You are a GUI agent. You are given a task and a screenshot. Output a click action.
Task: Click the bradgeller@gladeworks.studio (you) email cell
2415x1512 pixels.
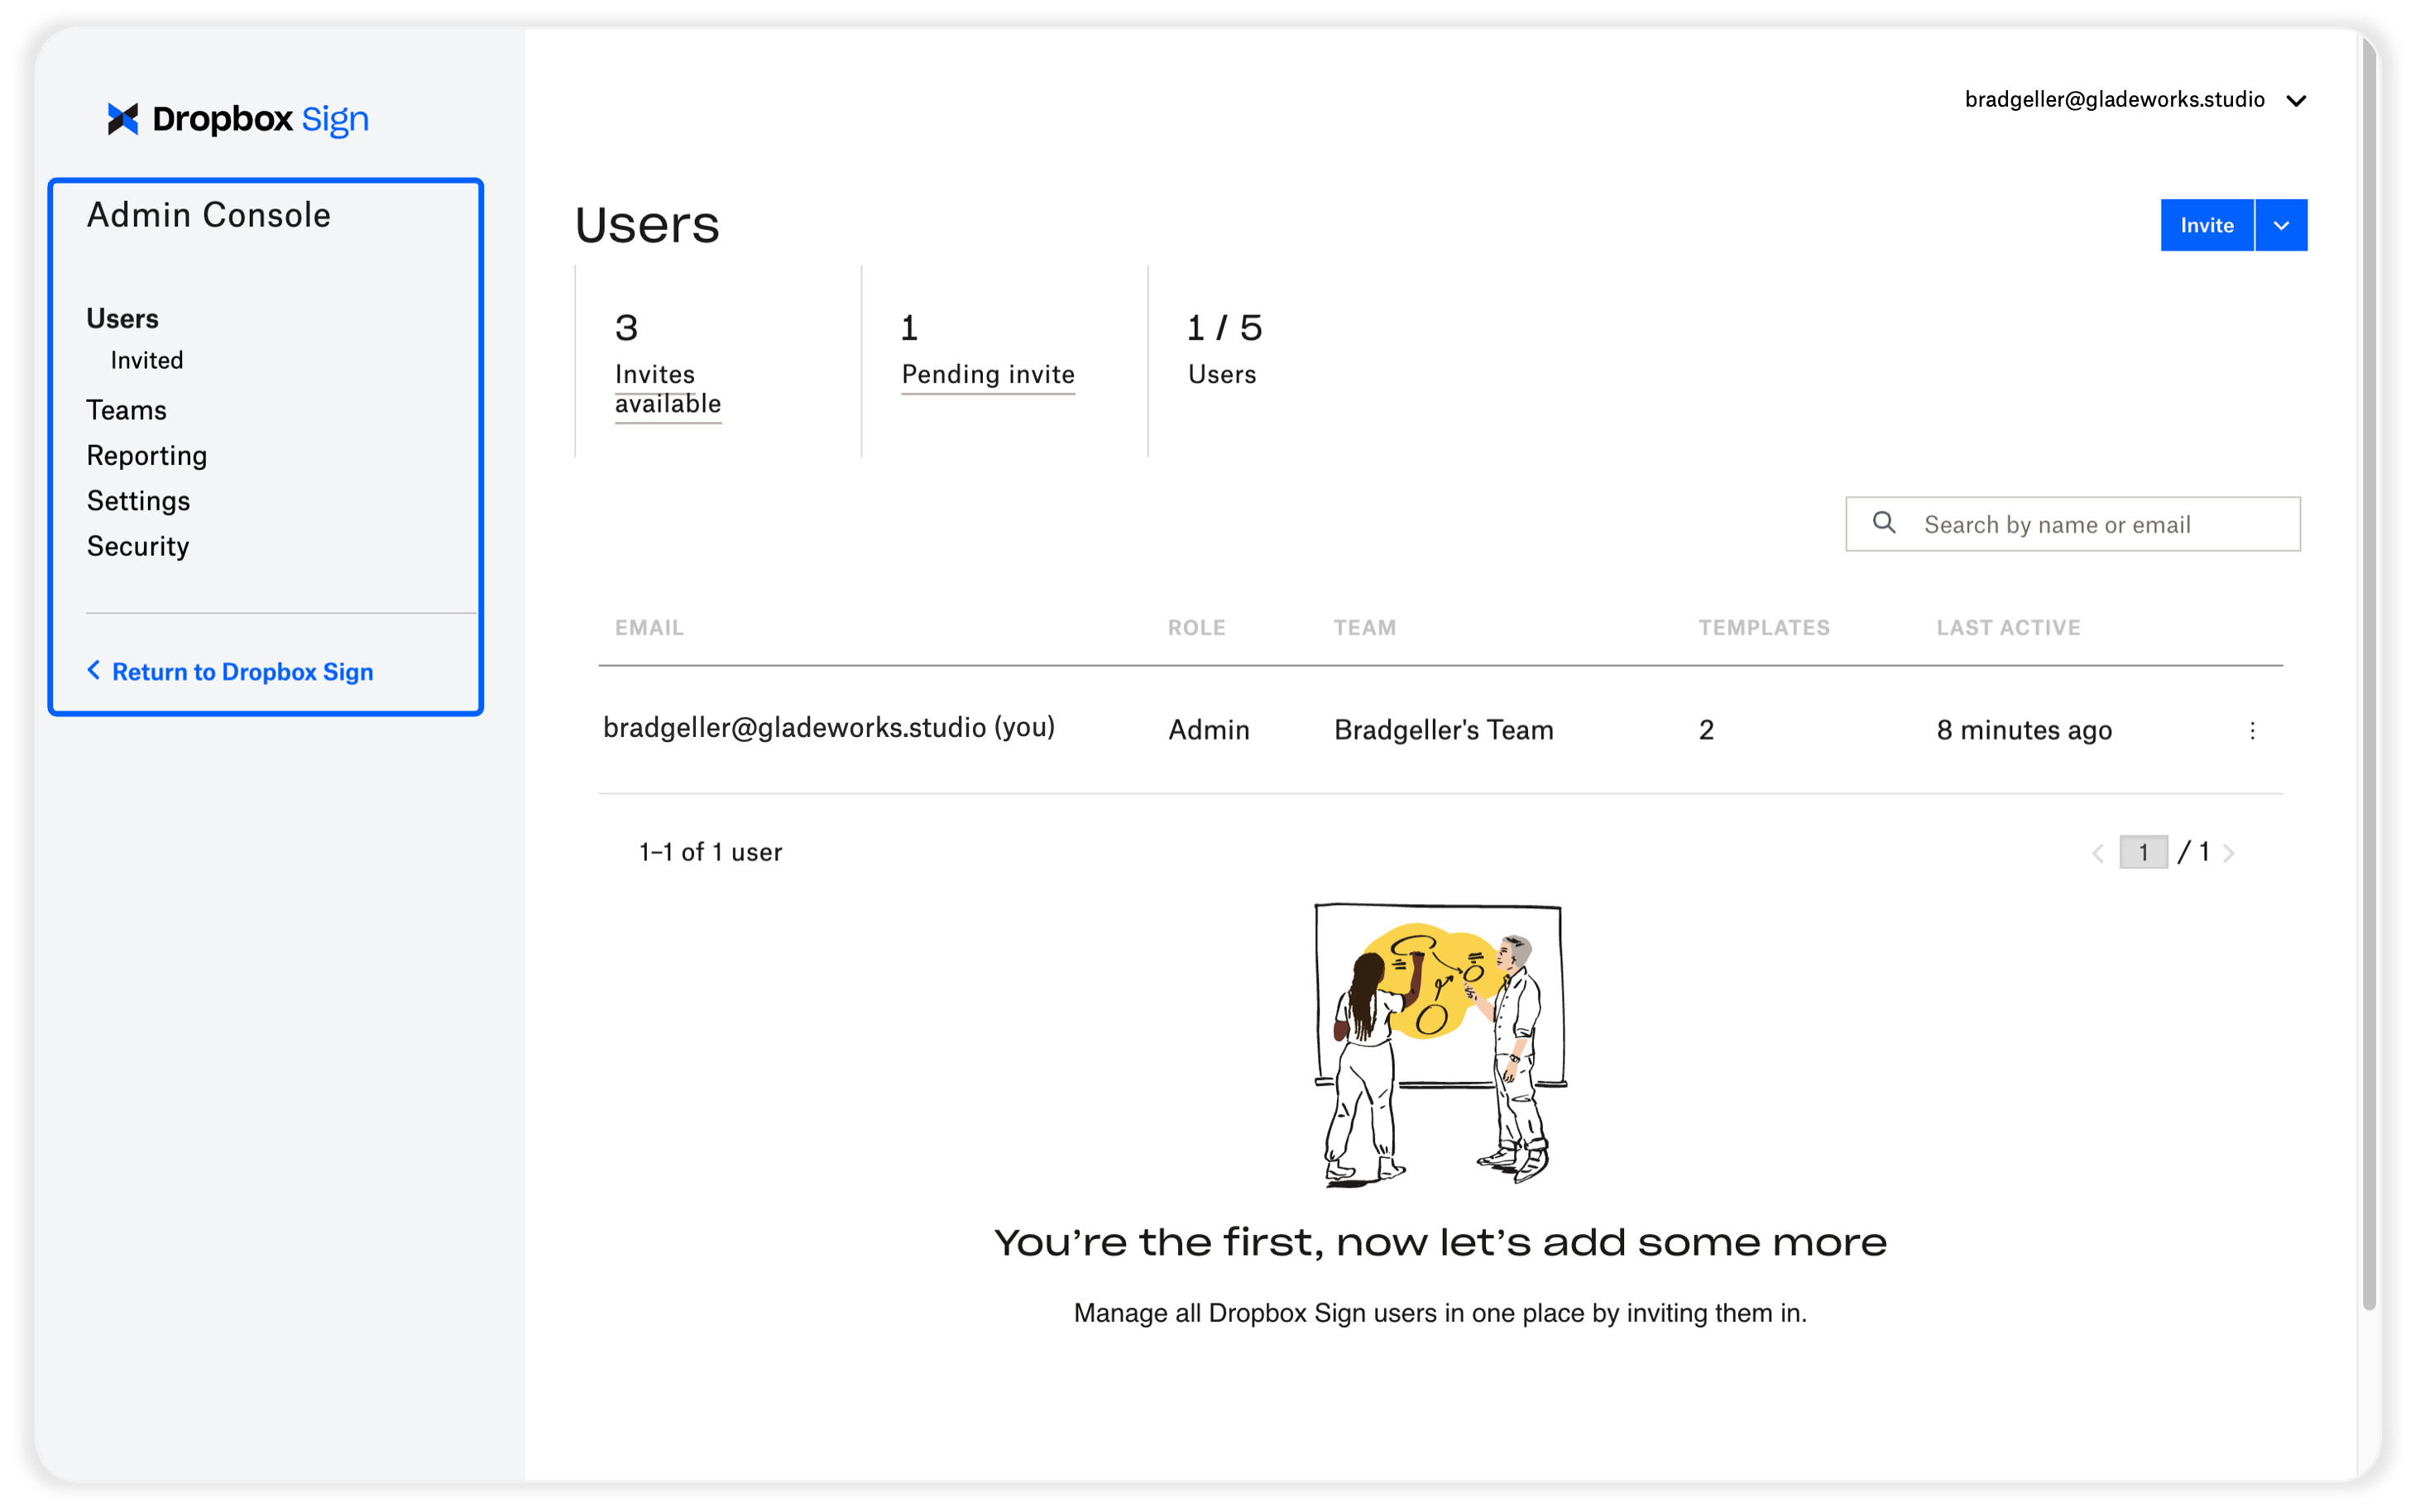[x=829, y=728]
